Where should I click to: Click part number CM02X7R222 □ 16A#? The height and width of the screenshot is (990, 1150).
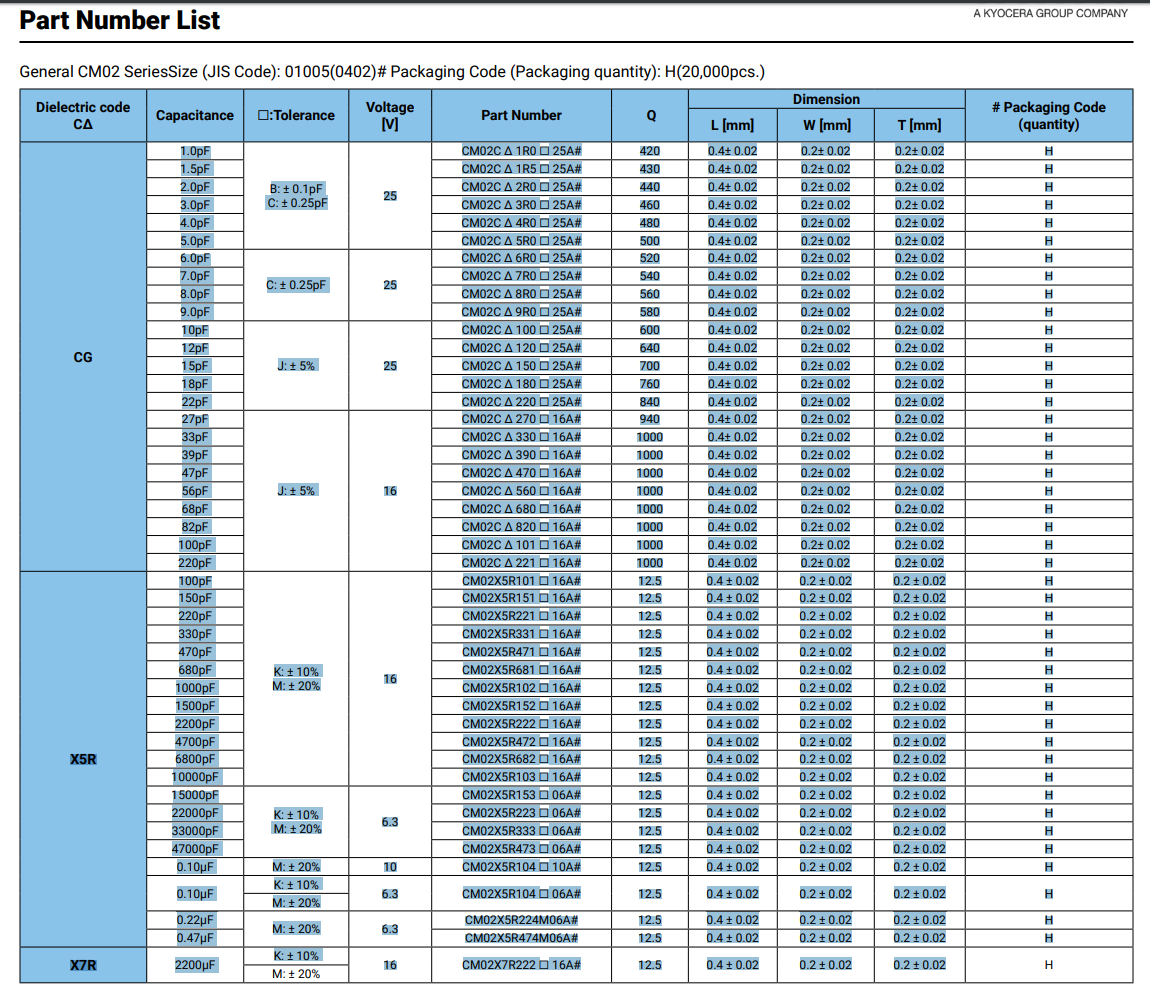[521, 965]
